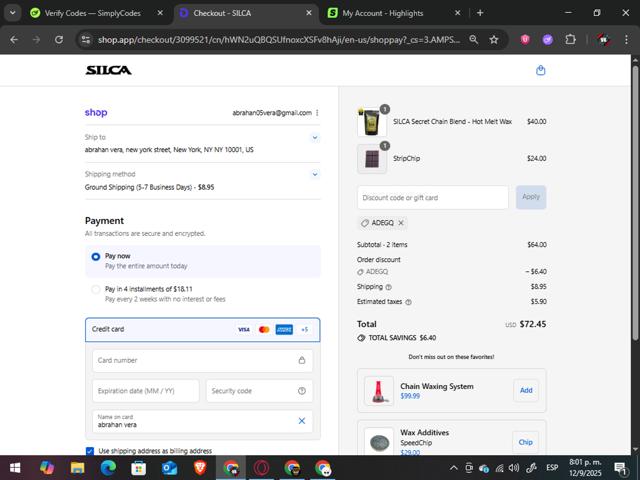Viewport: 640px width, 480px height.
Task: Apply the discount code
Action: click(531, 197)
